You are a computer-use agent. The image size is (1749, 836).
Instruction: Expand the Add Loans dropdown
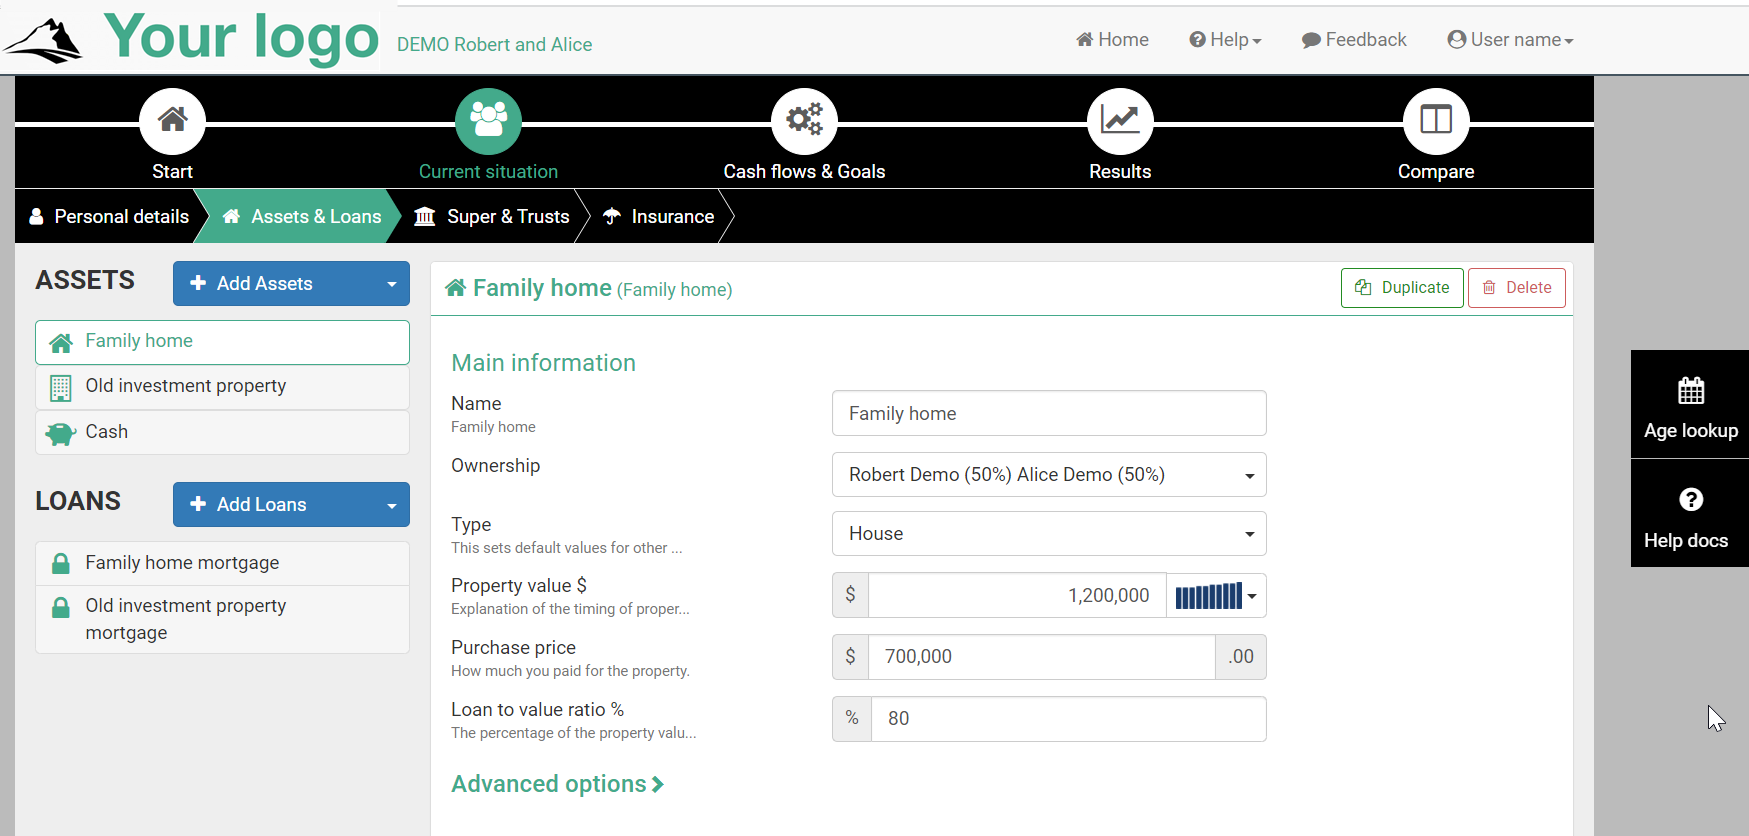click(391, 505)
